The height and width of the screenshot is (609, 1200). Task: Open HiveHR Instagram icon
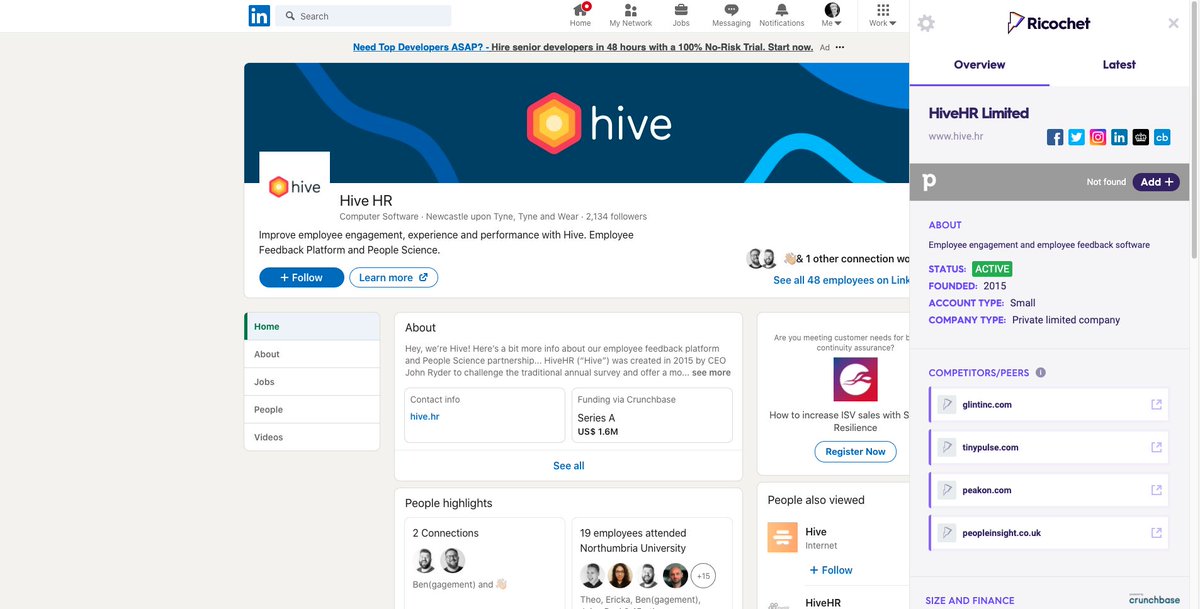click(1098, 137)
